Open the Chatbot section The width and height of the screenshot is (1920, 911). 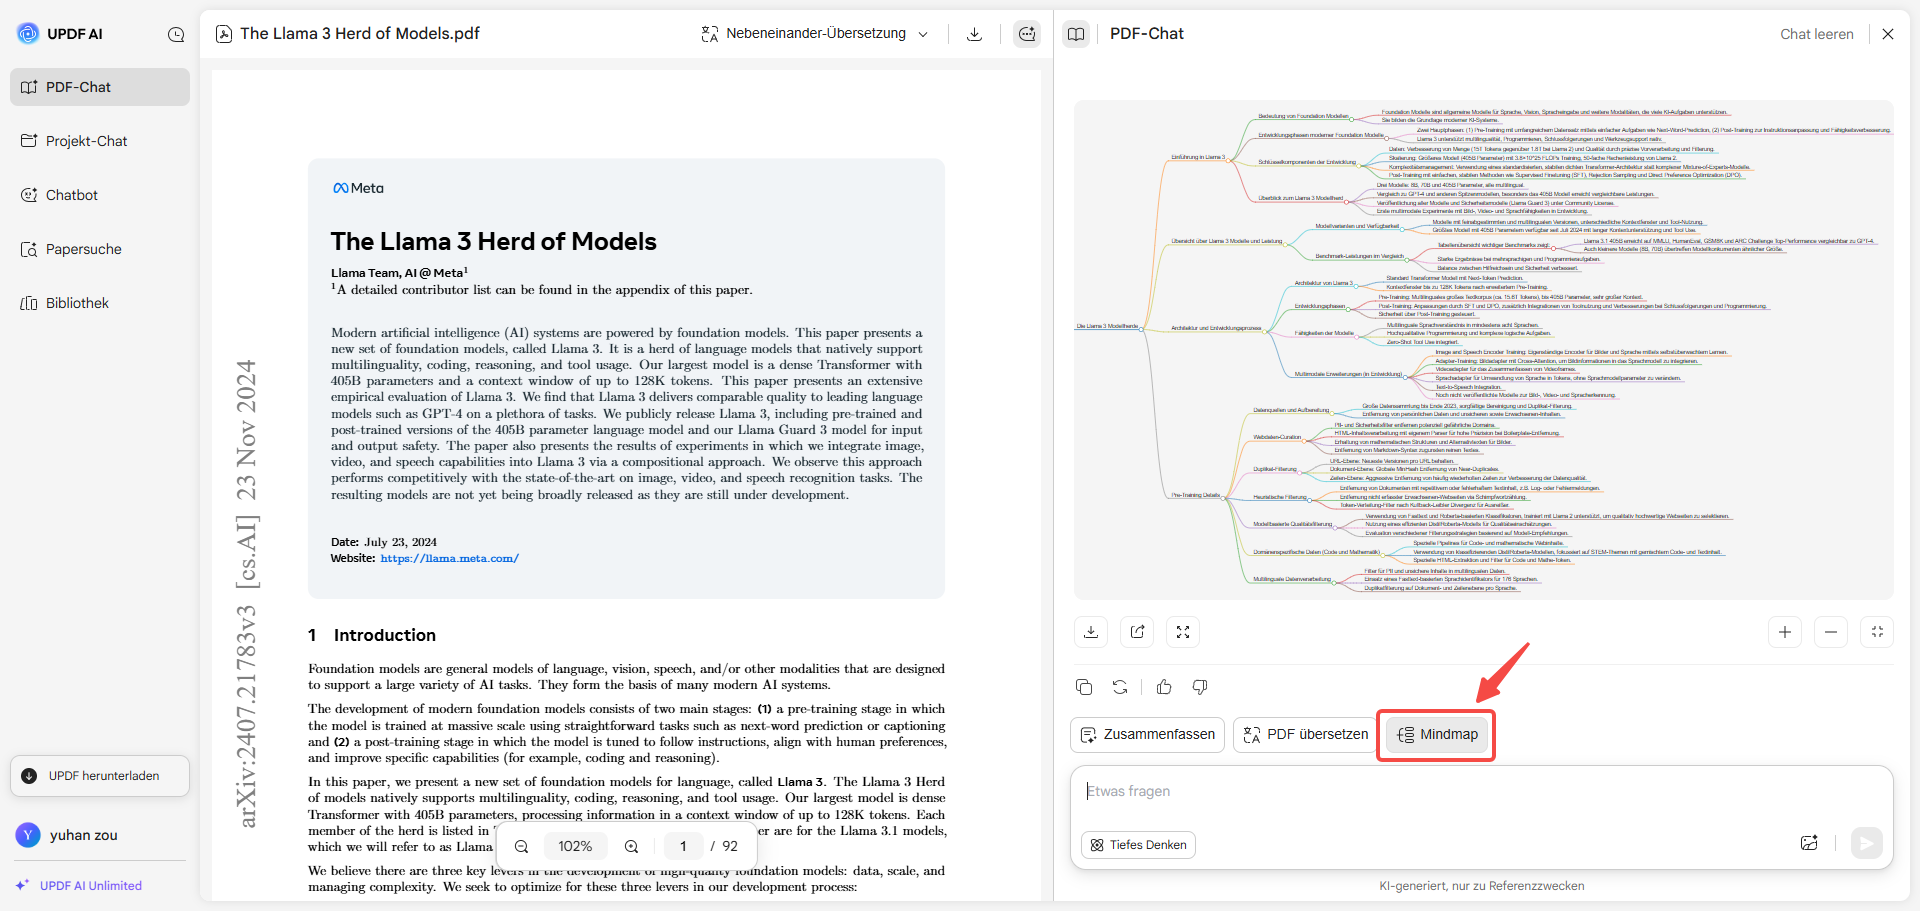tap(100, 195)
